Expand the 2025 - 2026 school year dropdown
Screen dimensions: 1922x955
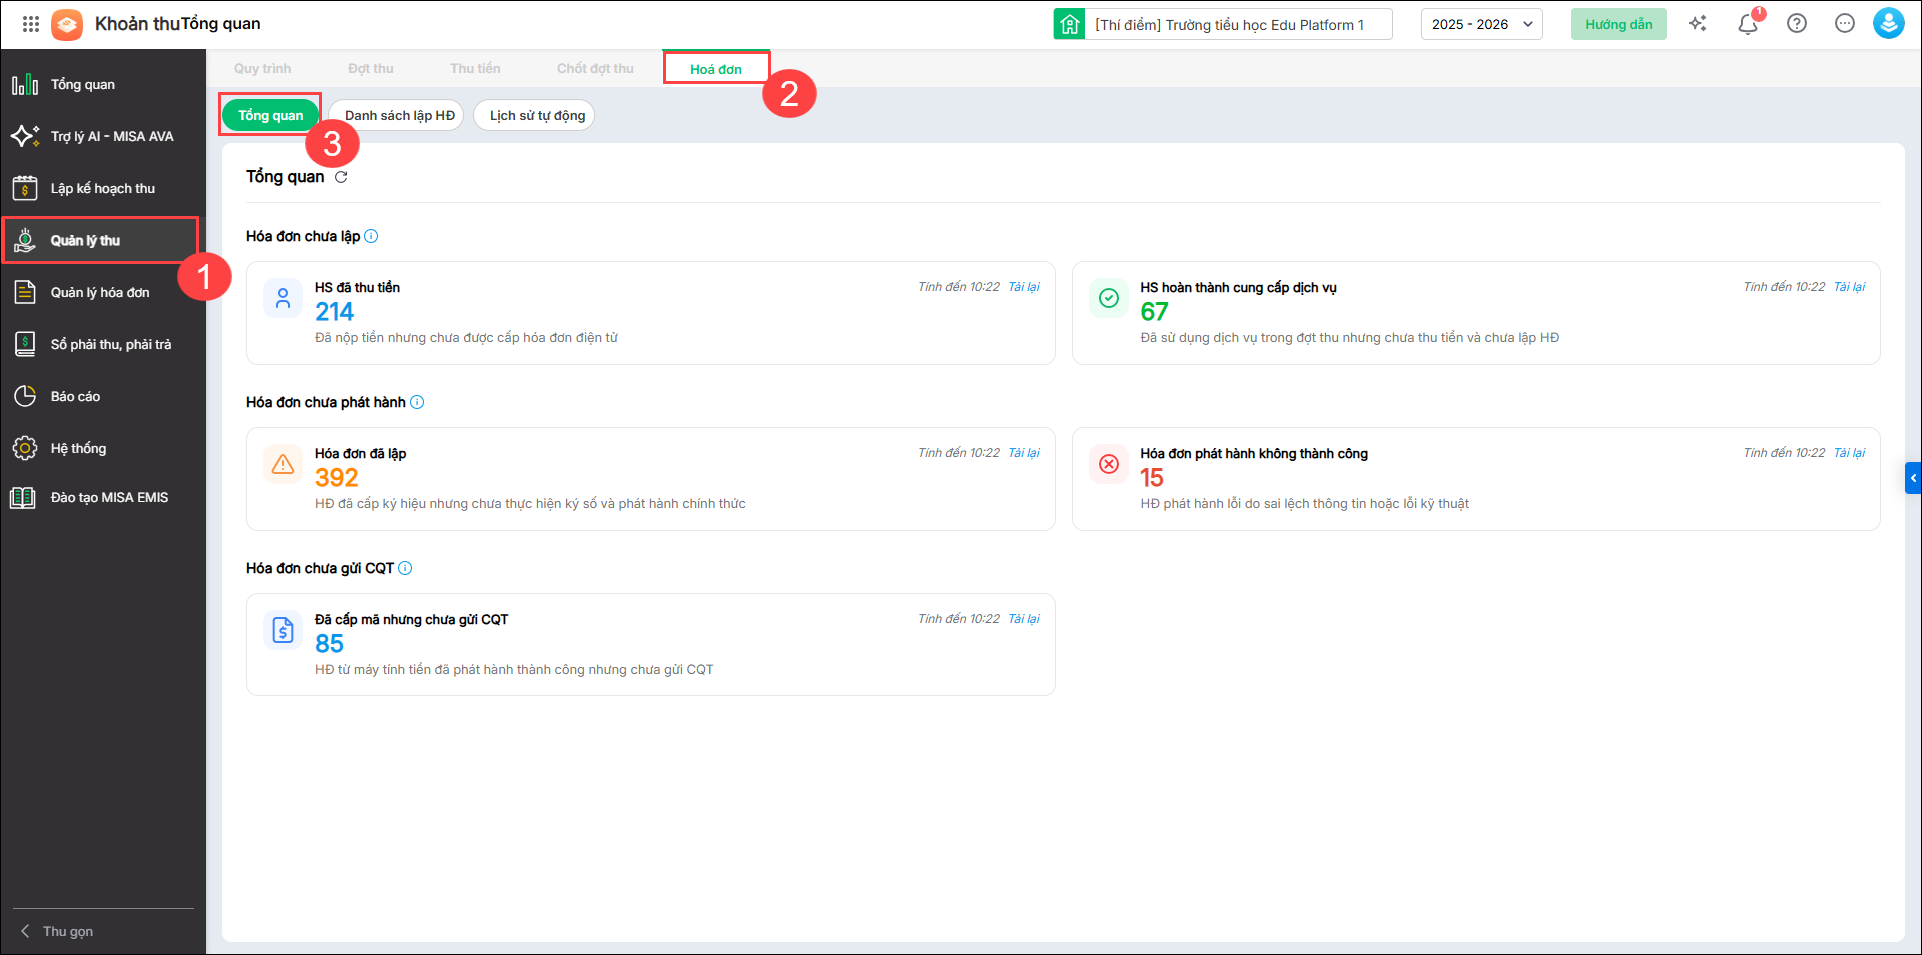[1481, 24]
